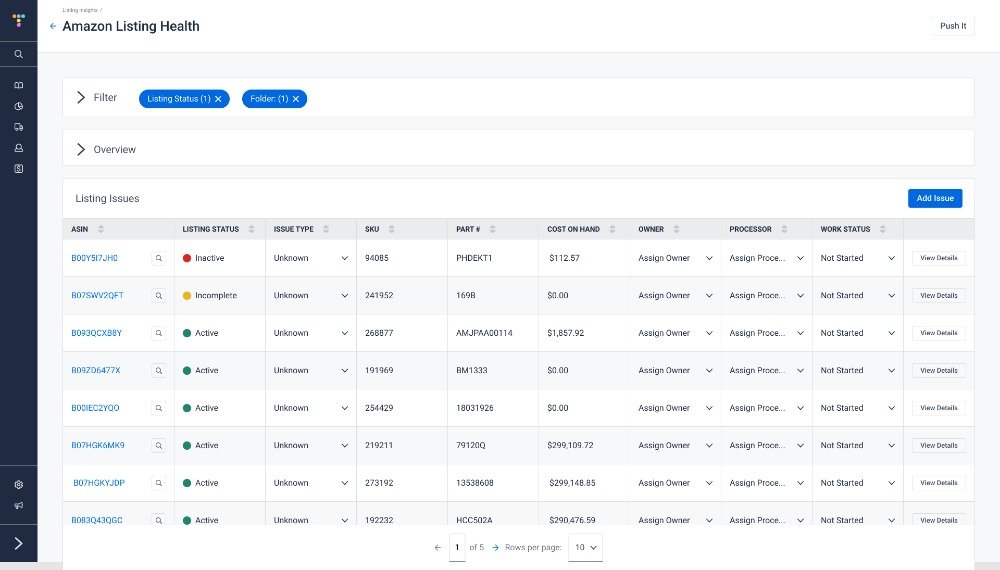Image resolution: width=1000 pixels, height=570 pixels.
Task: Sort table by Processor column
Action: [x=784, y=229]
